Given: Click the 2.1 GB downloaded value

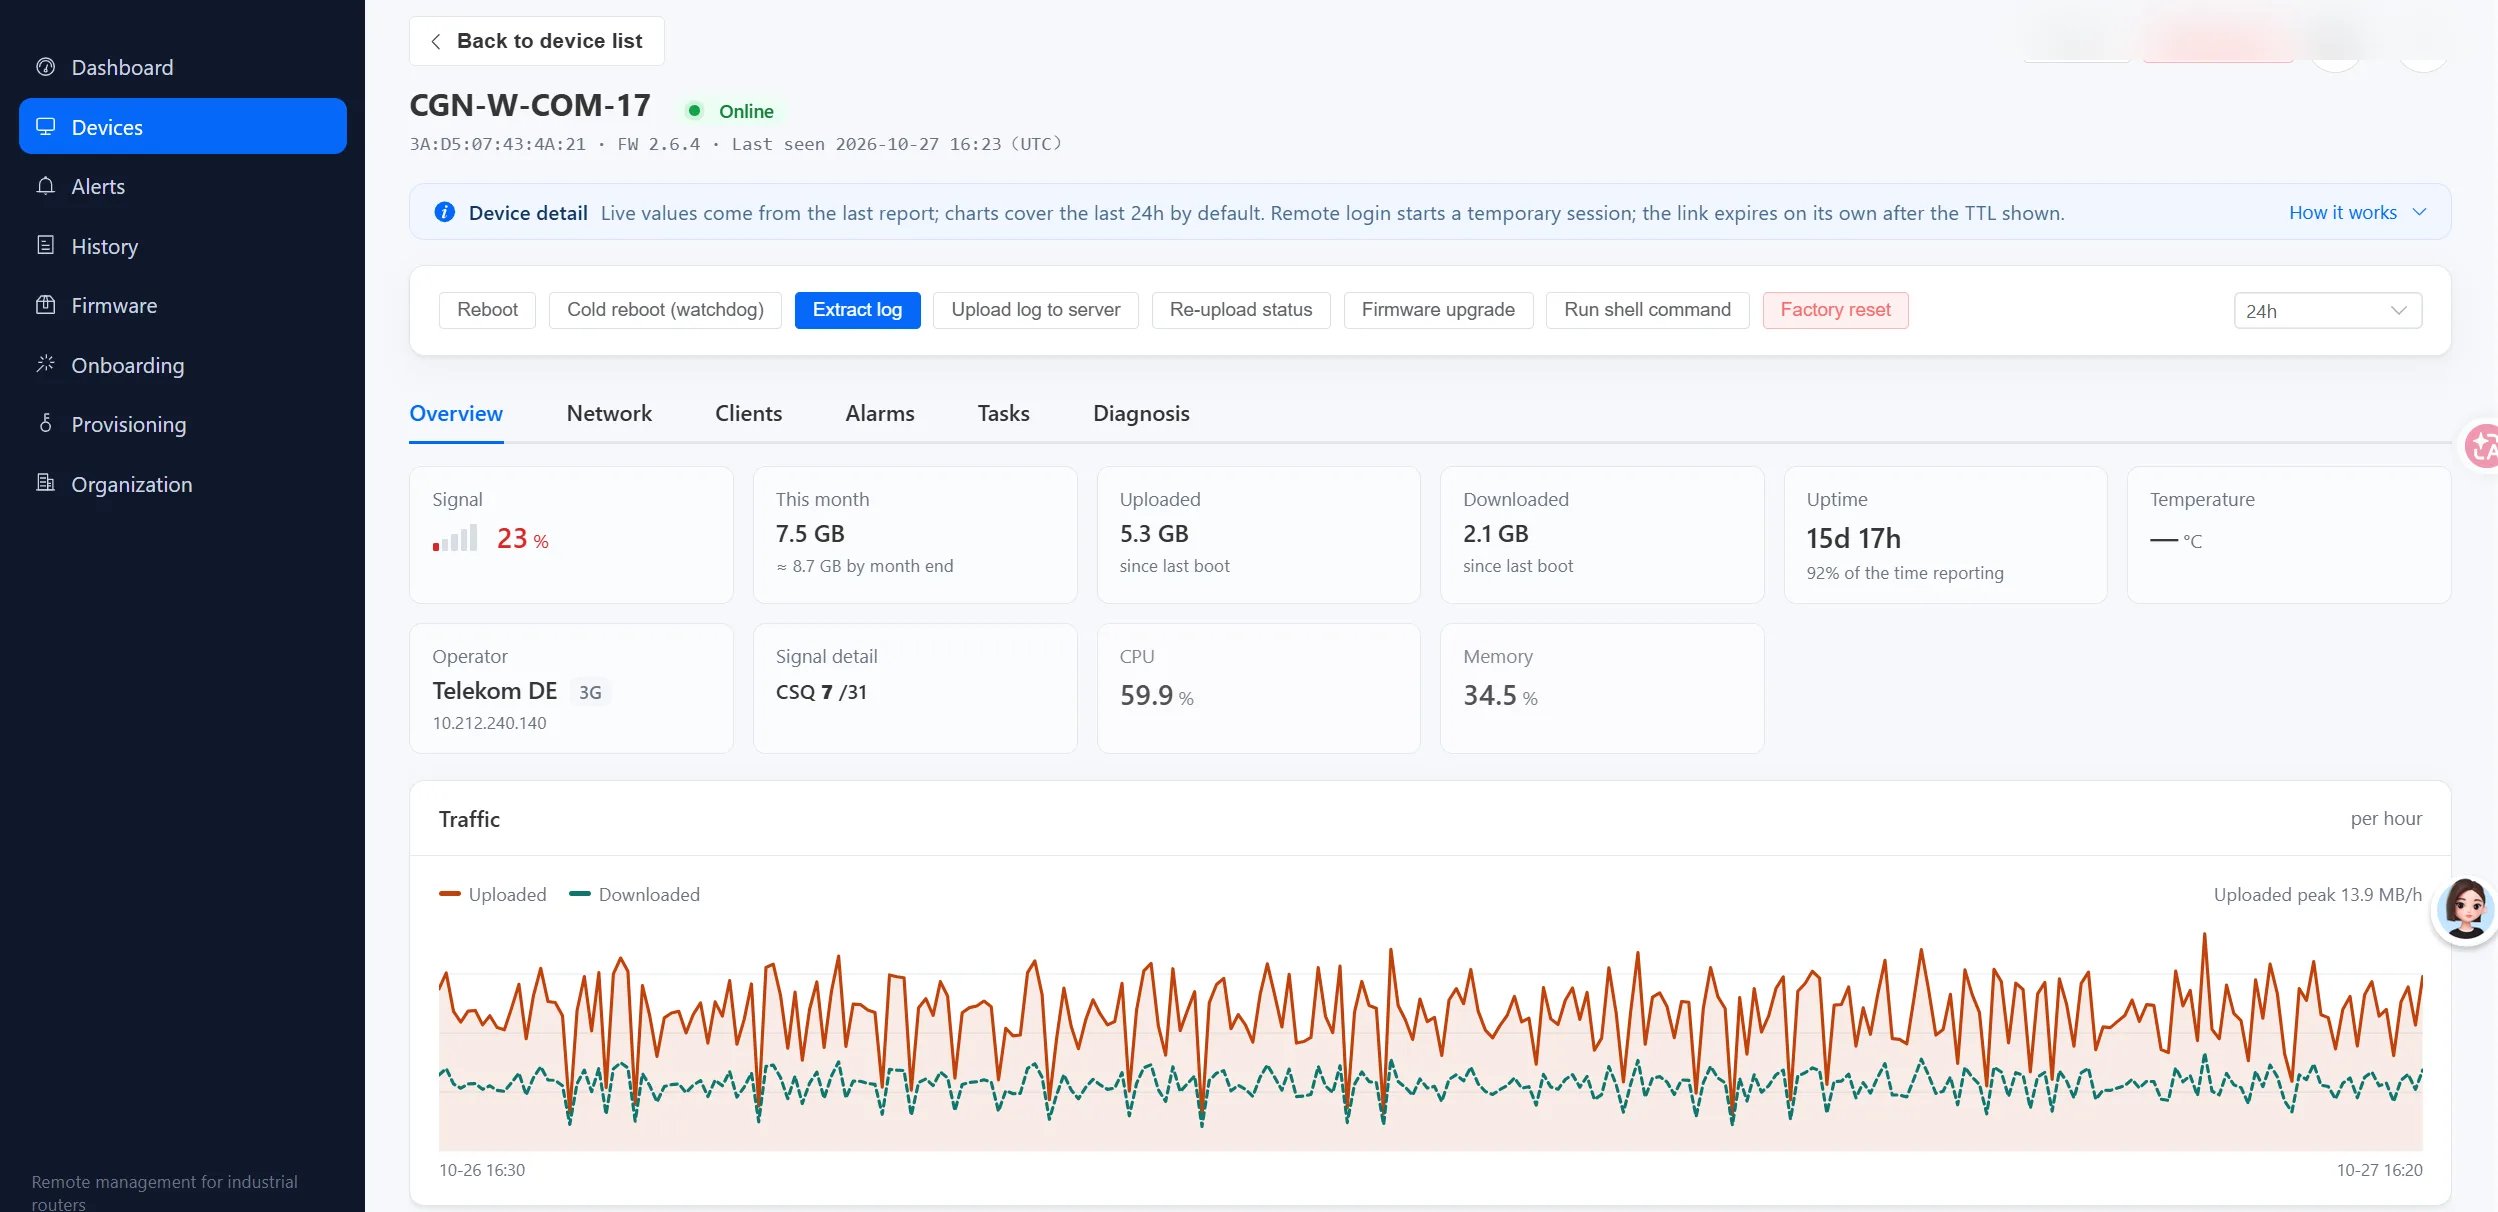Looking at the screenshot, I should click(x=1496, y=534).
